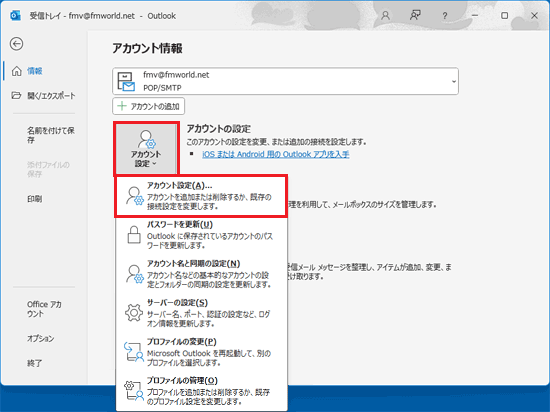The height and width of the screenshot is (412, 550).
Task: Click the アカウントの設定 heading text
Action: [x=219, y=129]
